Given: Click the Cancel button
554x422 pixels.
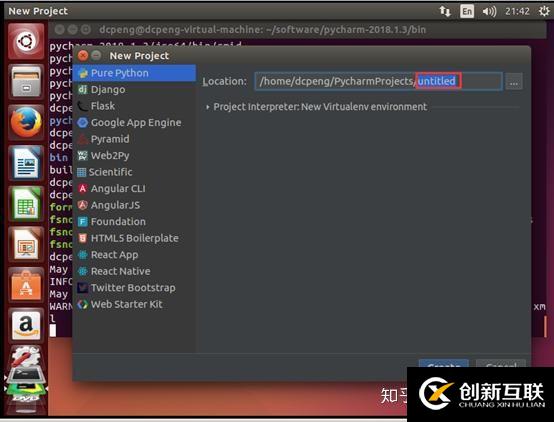Looking at the screenshot, I should 501,364.
